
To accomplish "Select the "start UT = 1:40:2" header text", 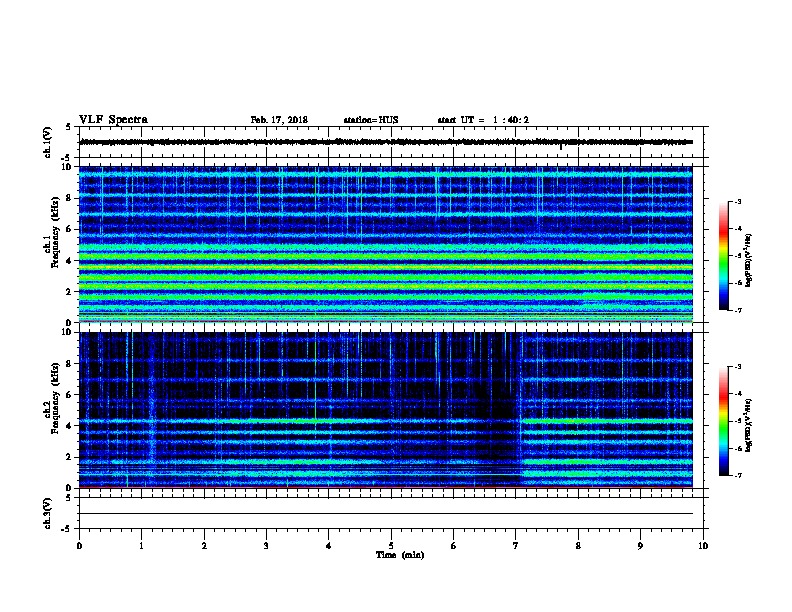I will tap(483, 120).
